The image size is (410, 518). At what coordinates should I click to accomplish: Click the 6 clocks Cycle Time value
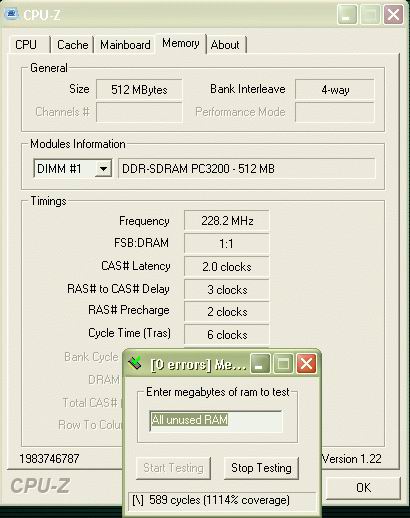[x=227, y=334]
